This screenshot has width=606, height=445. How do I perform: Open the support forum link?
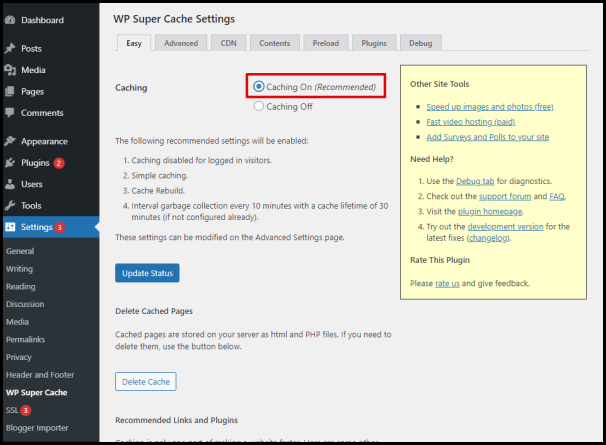pos(505,196)
